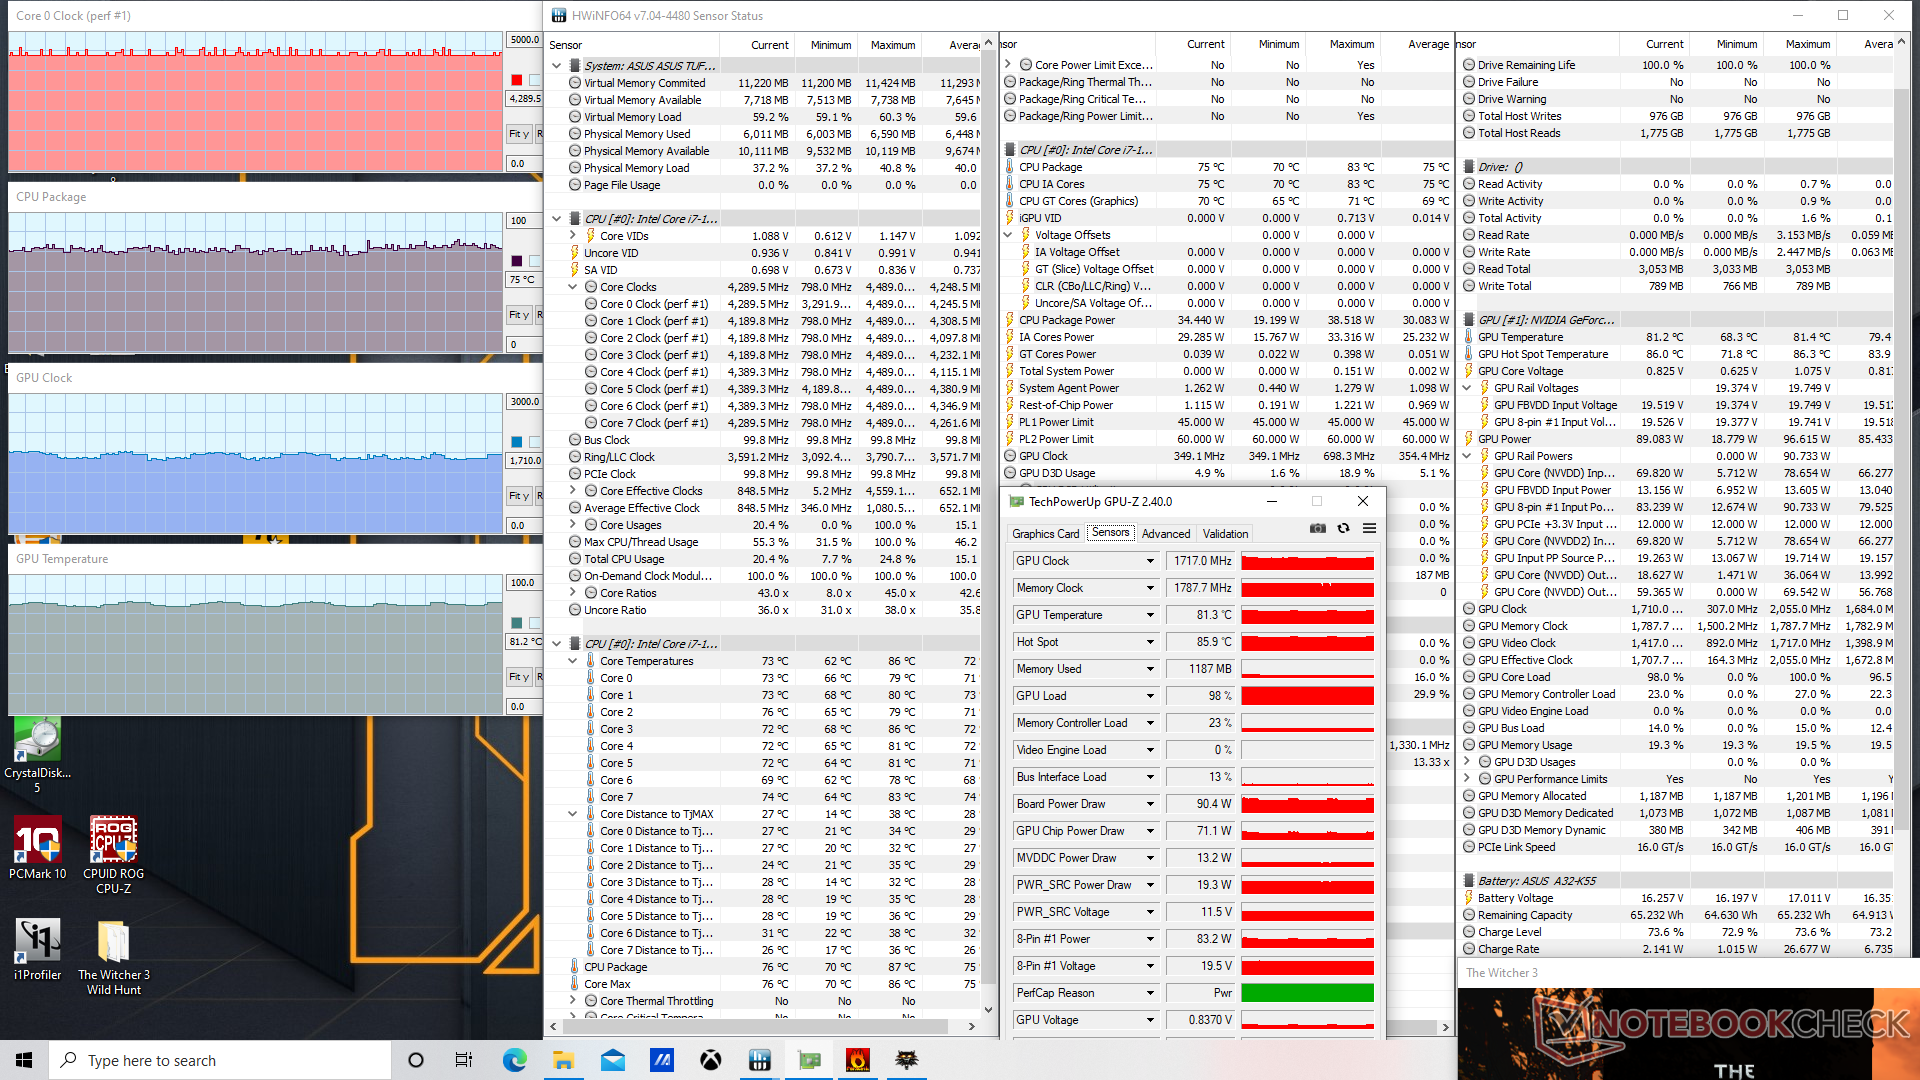Viewport: 1920px width, 1080px height.
Task: Click Fit y in CPU Package graph
Action: coord(518,315)
